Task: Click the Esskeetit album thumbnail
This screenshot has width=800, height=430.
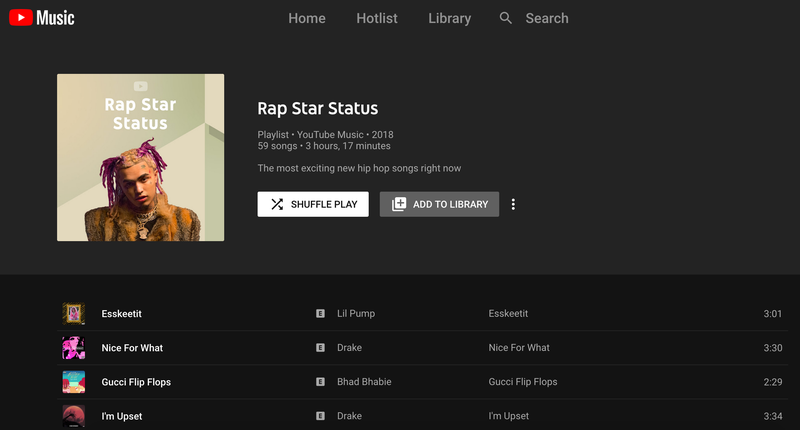Action: (73, 314)
